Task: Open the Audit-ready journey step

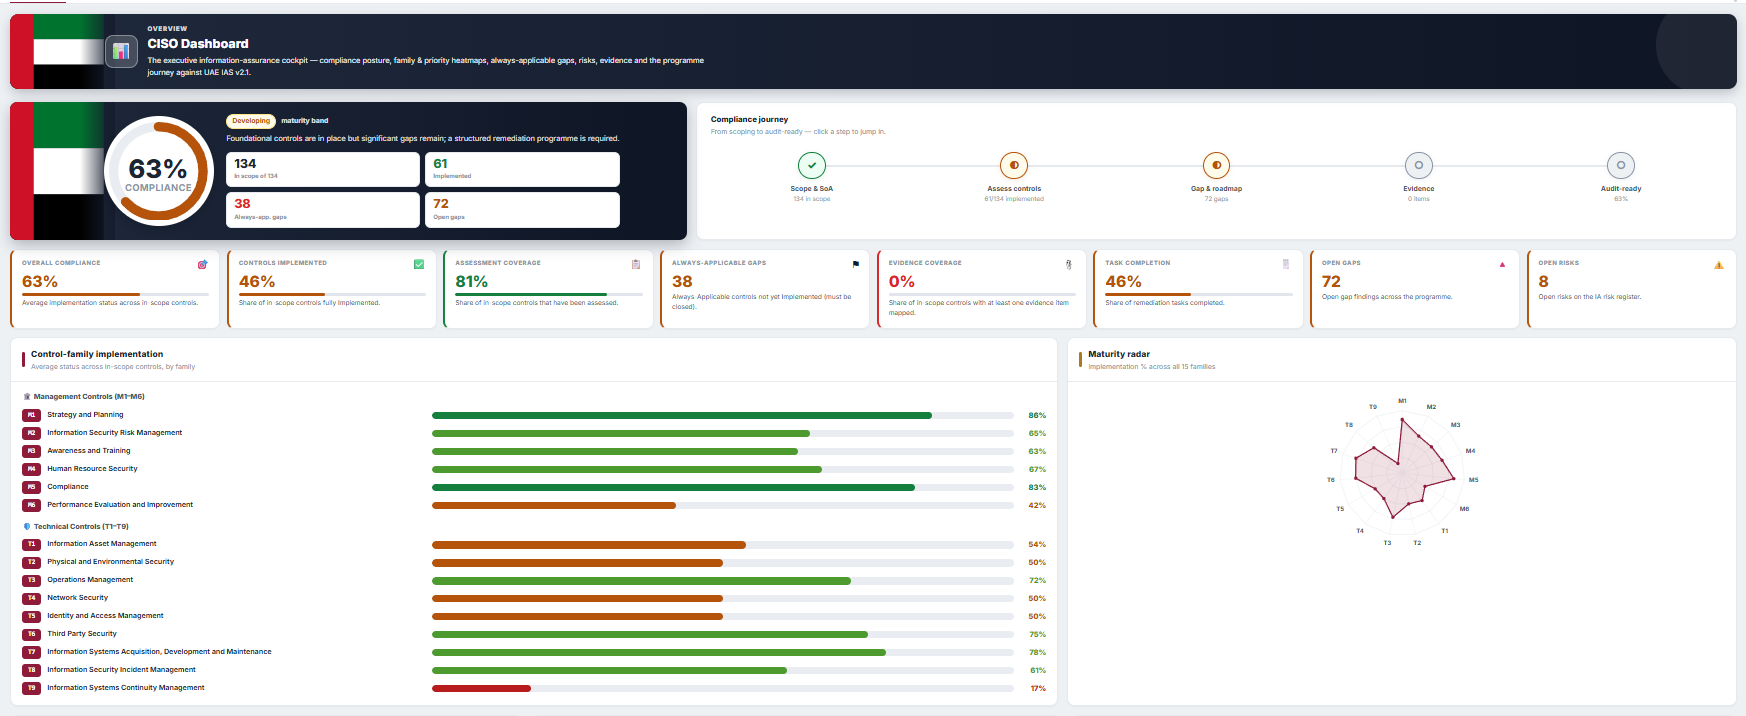Action: [1620, 165]
